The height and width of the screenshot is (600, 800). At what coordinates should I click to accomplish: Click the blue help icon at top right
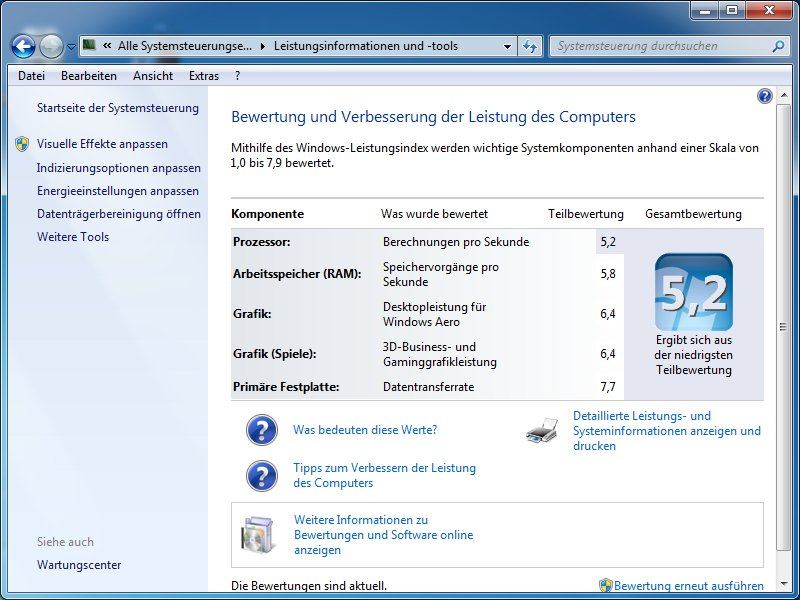click(x=764, y=95)
